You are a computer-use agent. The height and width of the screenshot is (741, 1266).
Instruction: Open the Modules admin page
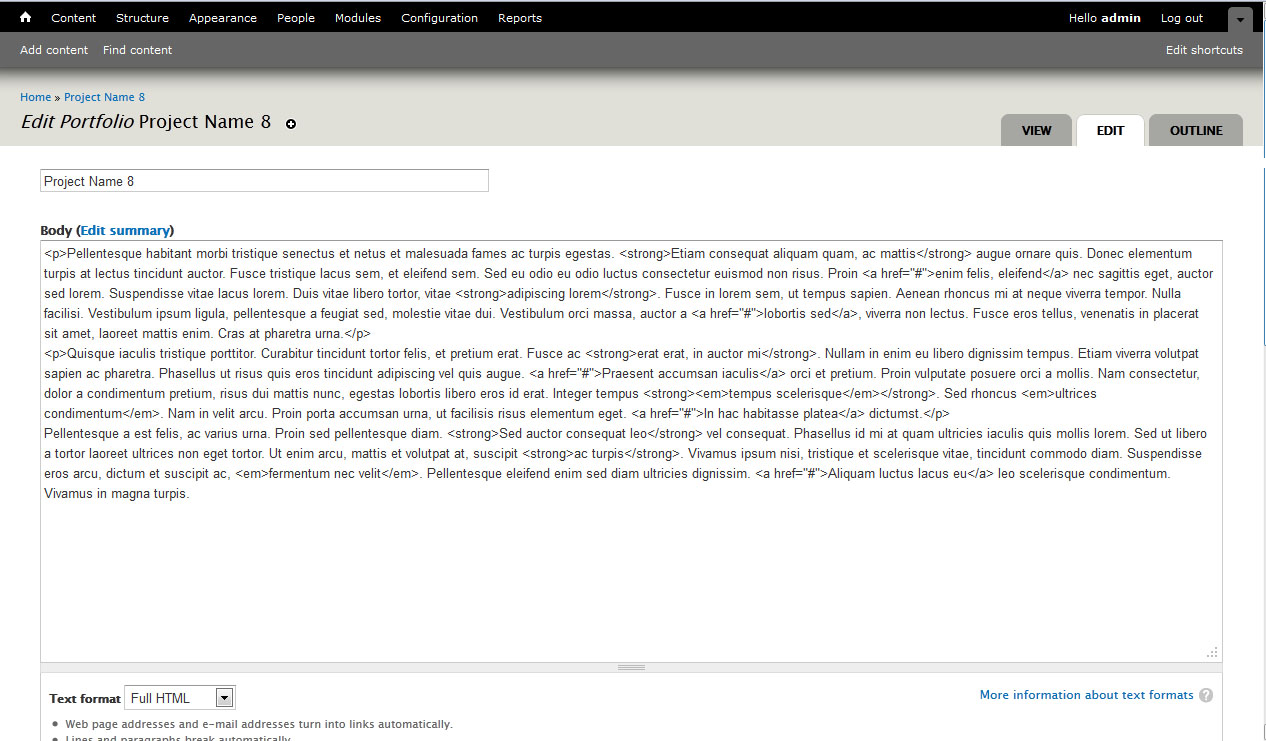357,18
